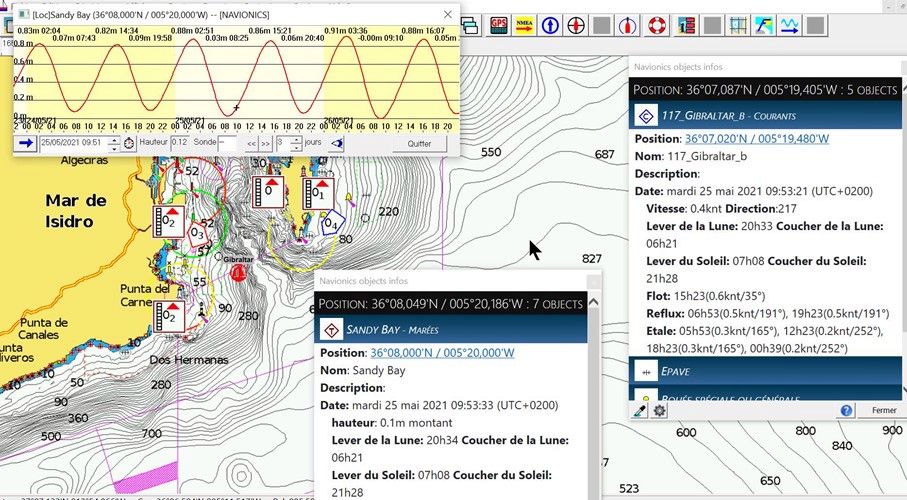This screenshot has width=907, height=500.
Task: Click the clock icon in tide window
Action: point(129,144)
